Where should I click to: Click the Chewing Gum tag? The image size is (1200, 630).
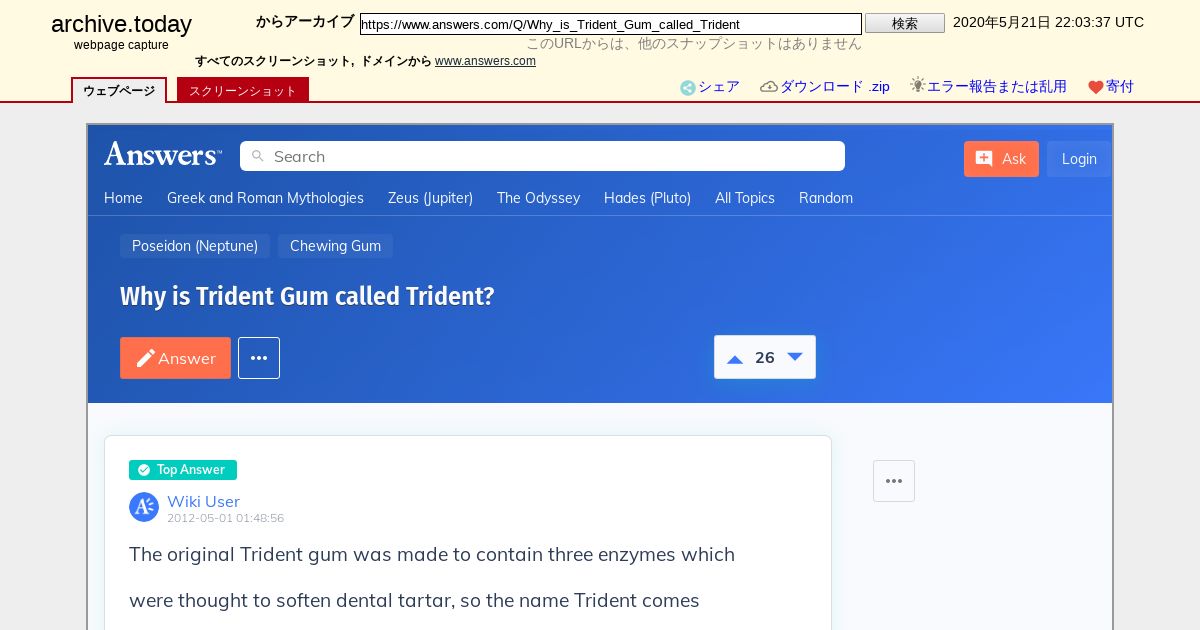click(335, 246)
